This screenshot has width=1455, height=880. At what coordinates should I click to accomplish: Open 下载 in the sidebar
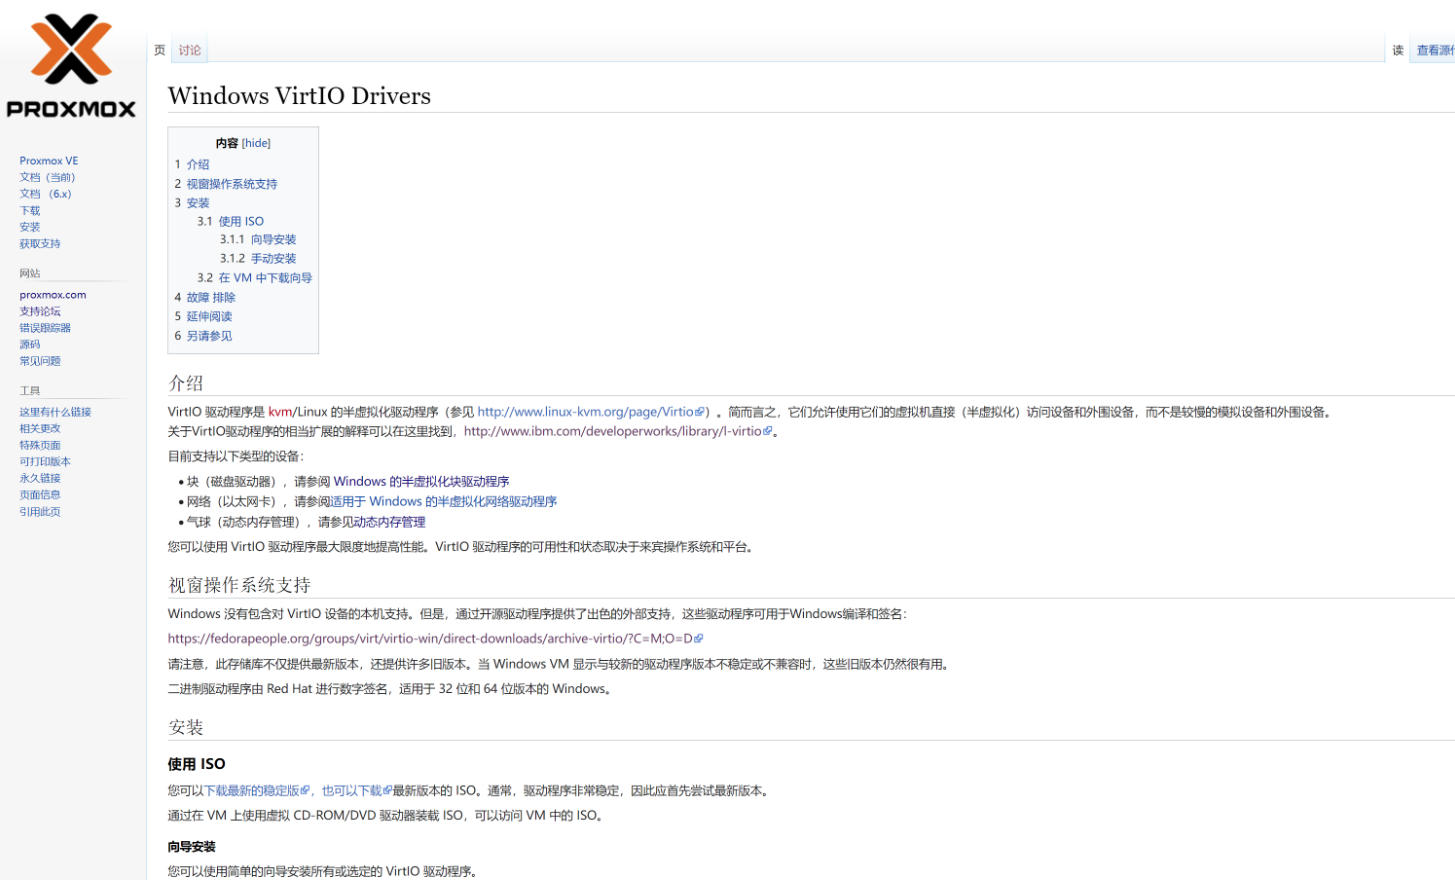click(30, 211)
